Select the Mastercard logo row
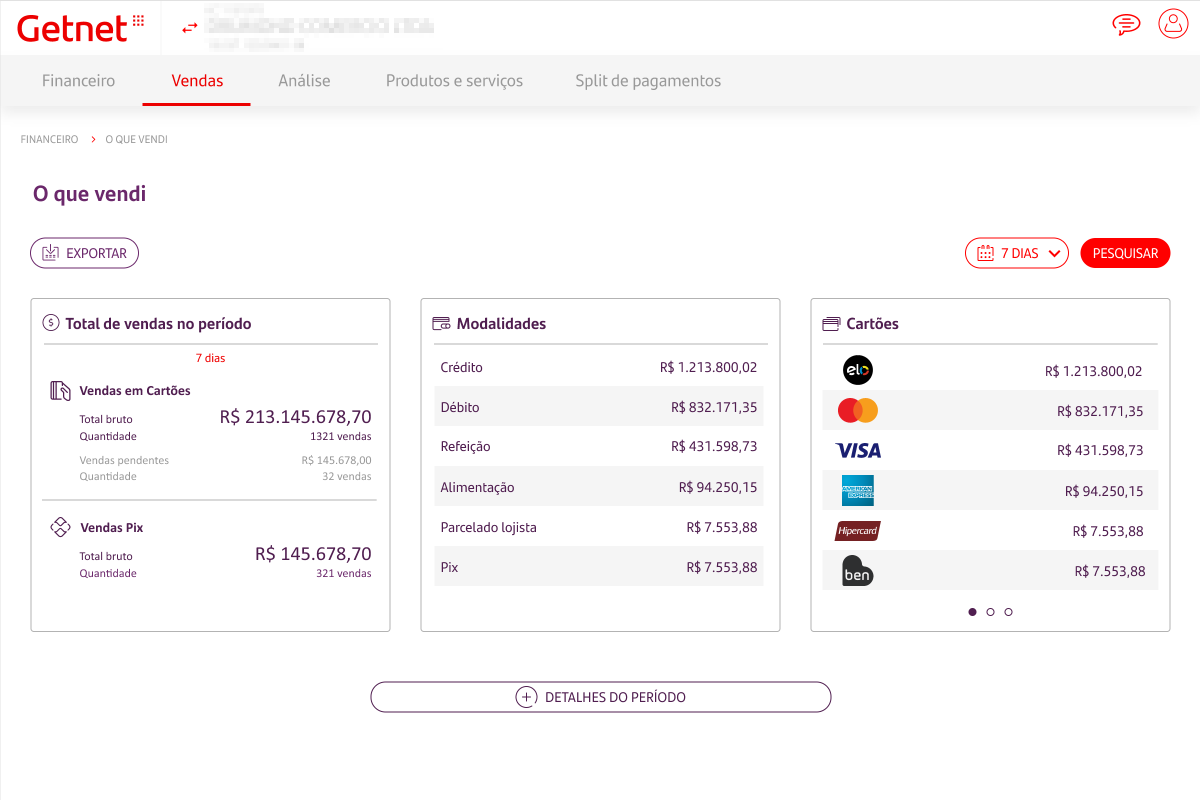 point(857,410)
